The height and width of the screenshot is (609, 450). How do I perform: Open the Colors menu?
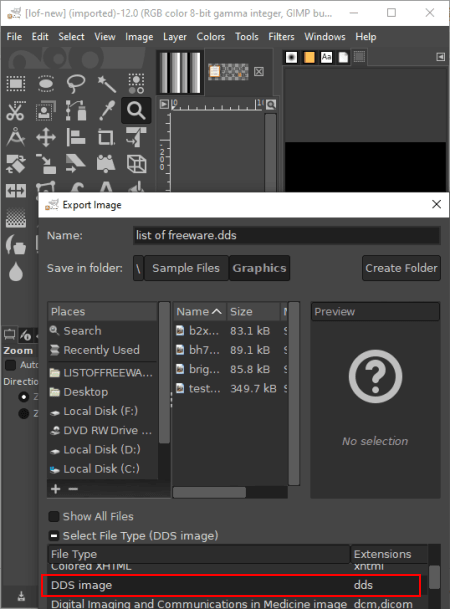click(x=210, y=37)
